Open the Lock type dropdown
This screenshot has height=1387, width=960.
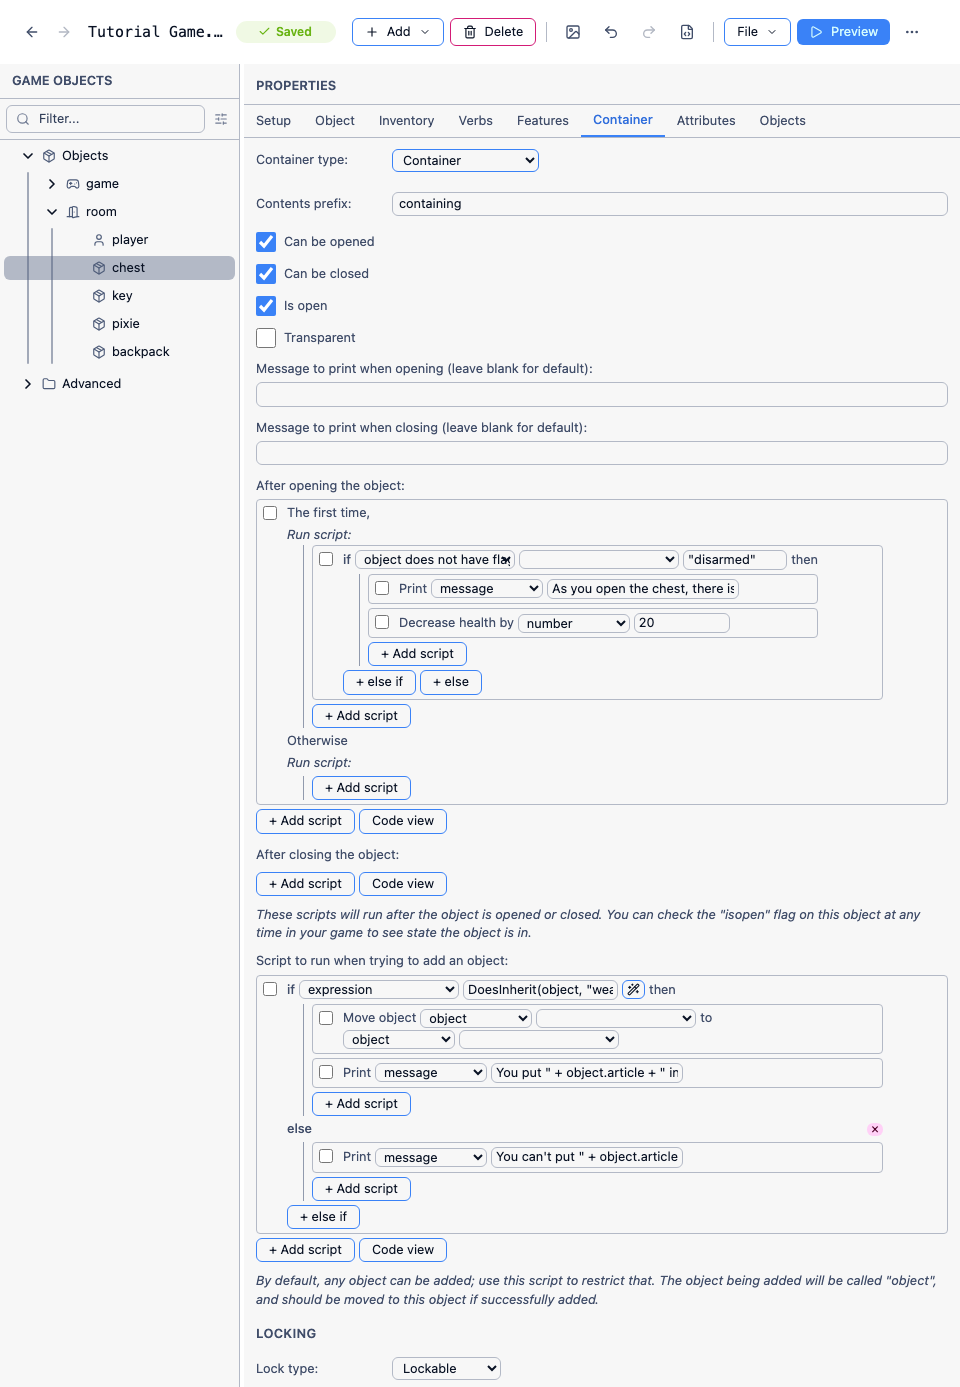click(446, 1369)
